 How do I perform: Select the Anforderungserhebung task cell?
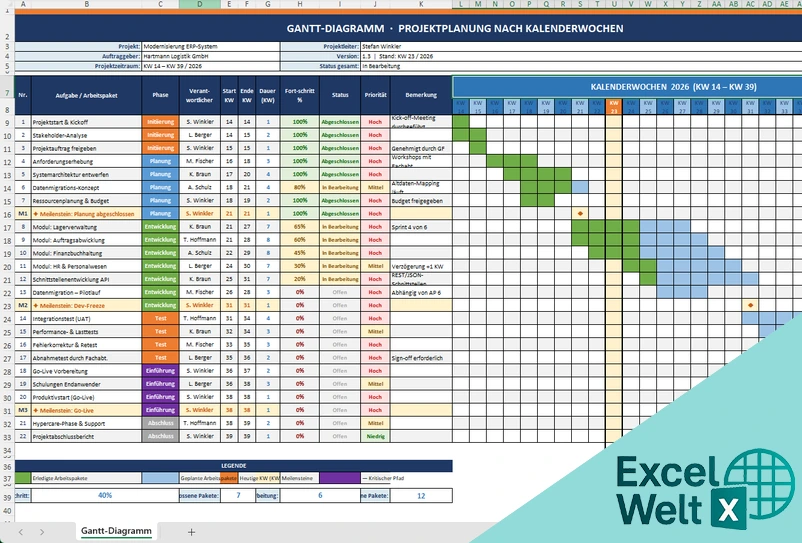pyautogui.click(x=86, y=161)
